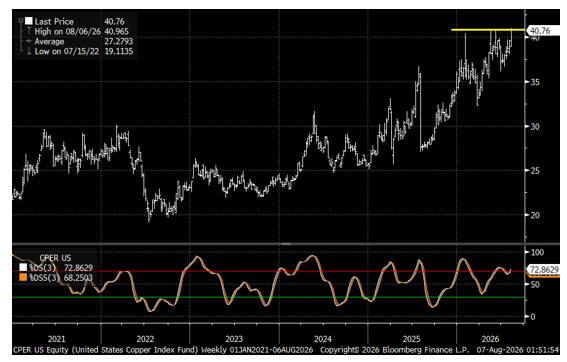This screenshot has height=362, width=567.
Task: Click the 20 price axis label
Action: coord(535,215)
